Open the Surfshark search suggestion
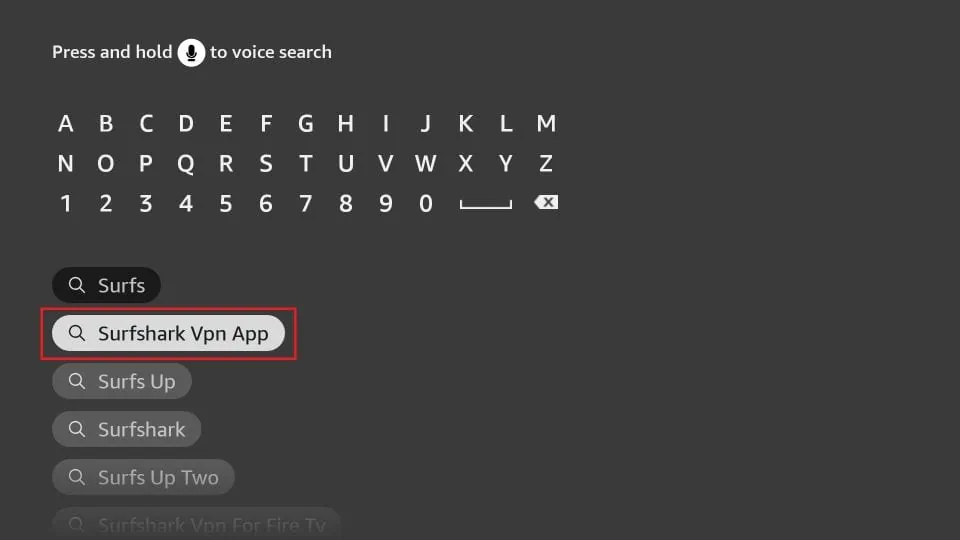 point(127,429)
